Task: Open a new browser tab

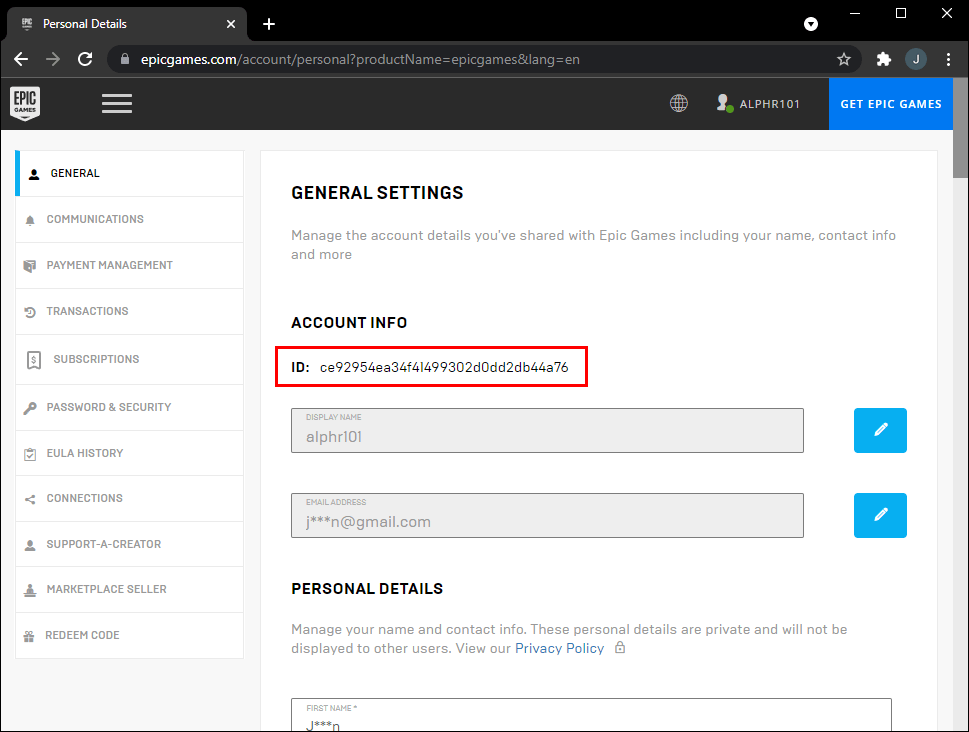Action: pyautogui.click(x=269, y=24)
